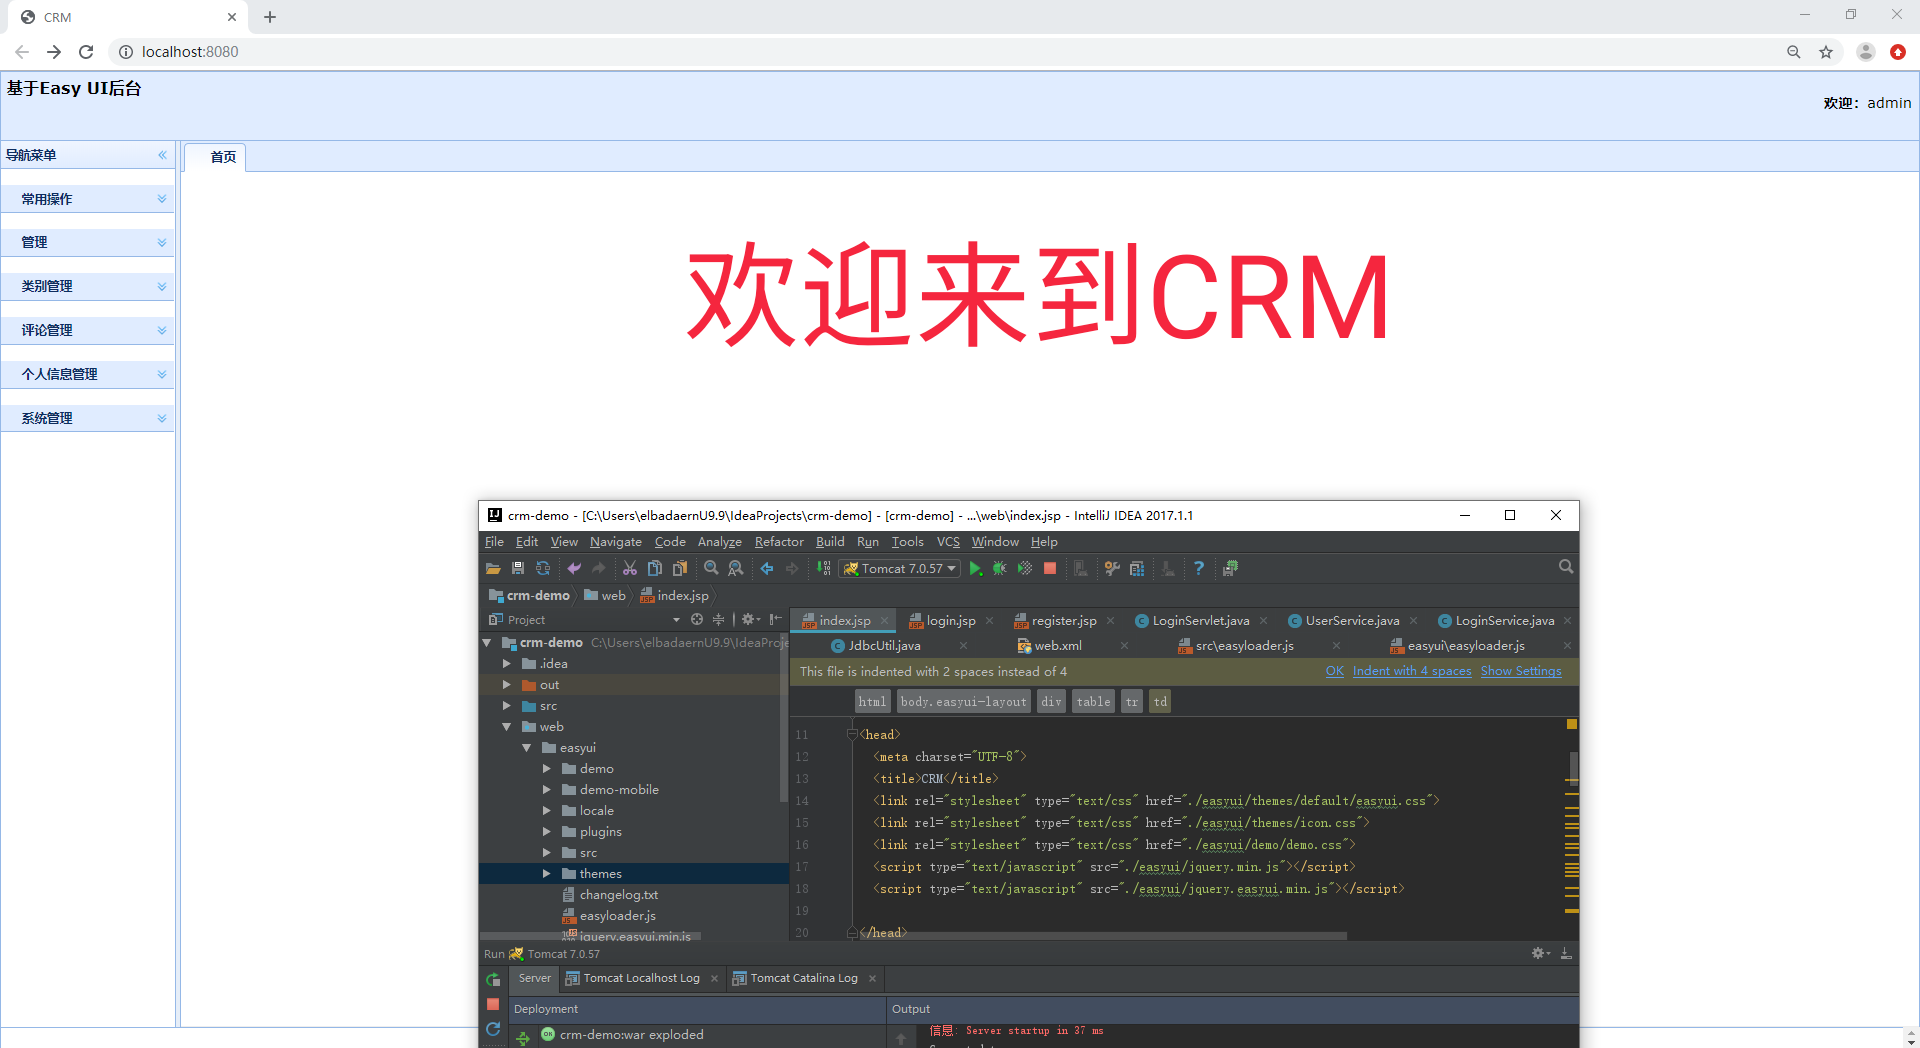The width and height of the screenshot is (1920, 1048).
Task: Click the Chrome address bar
Action: (940, 52)
